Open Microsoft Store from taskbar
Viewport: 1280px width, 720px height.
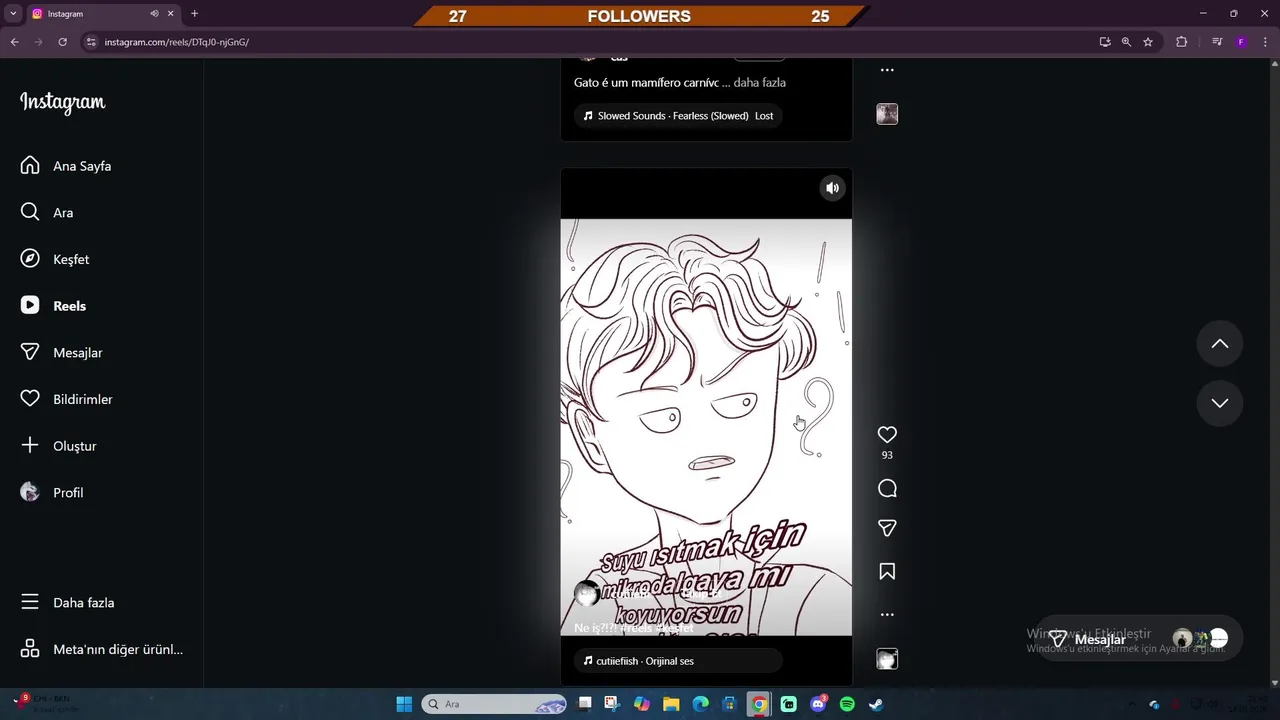click(729, 704)
